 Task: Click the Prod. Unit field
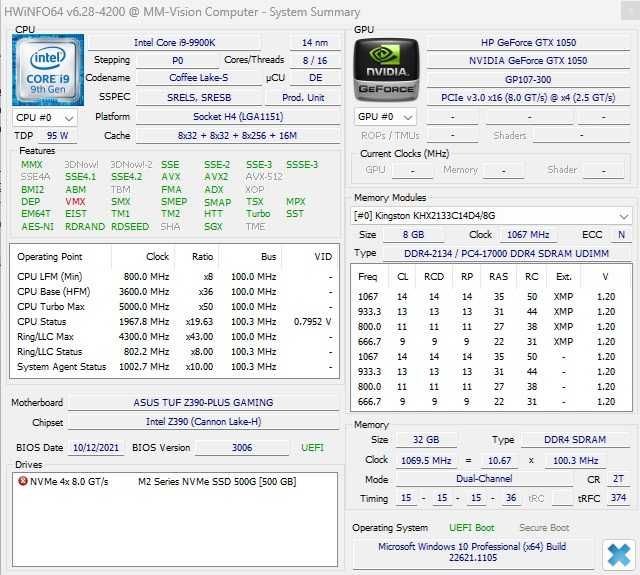pyautogui.click(x=303, y=98)
